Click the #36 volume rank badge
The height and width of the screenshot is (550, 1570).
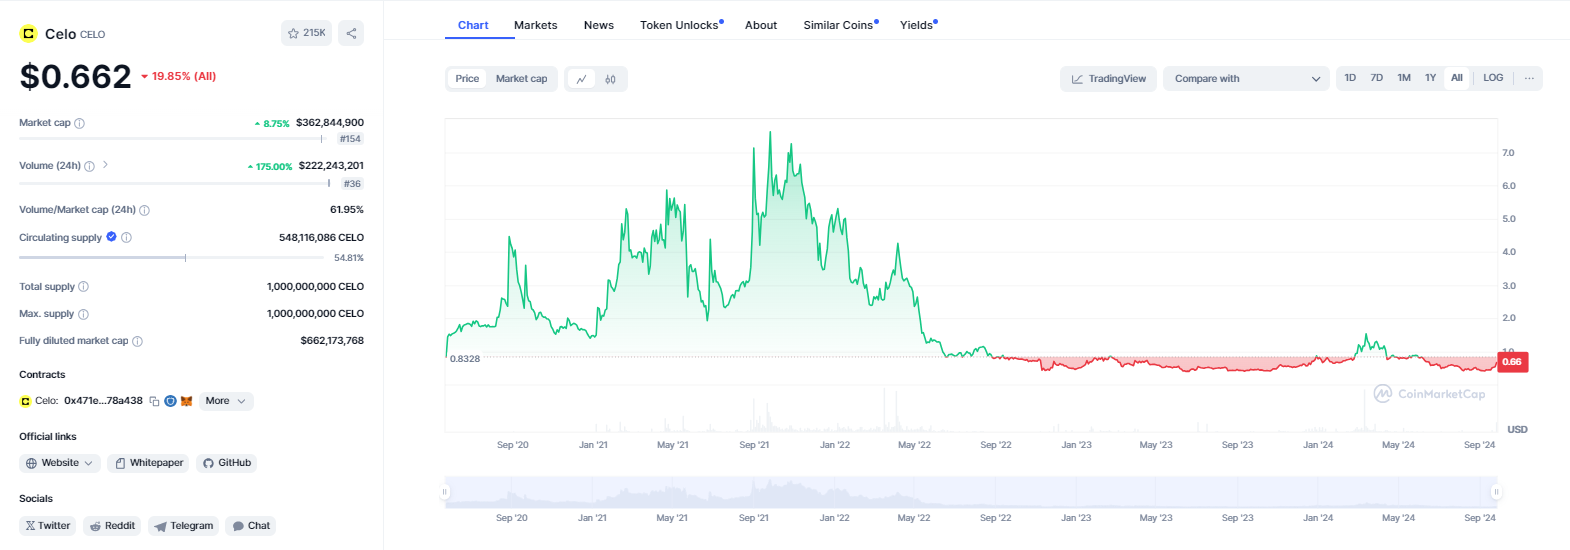coord(352,184)
